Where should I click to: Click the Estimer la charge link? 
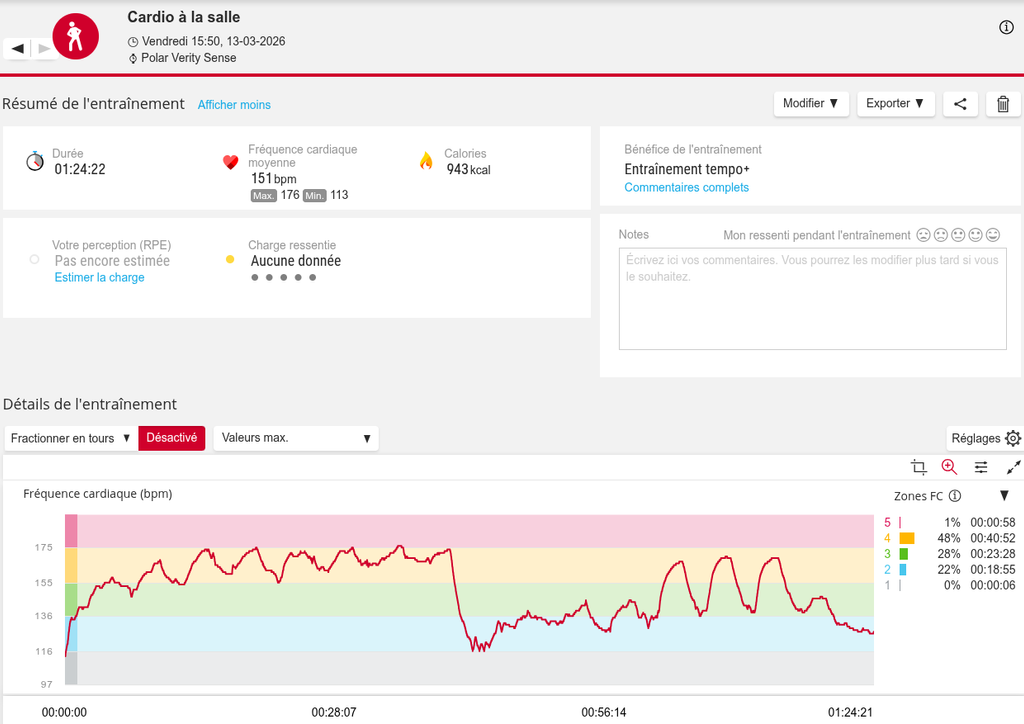(x=99, y=277)
